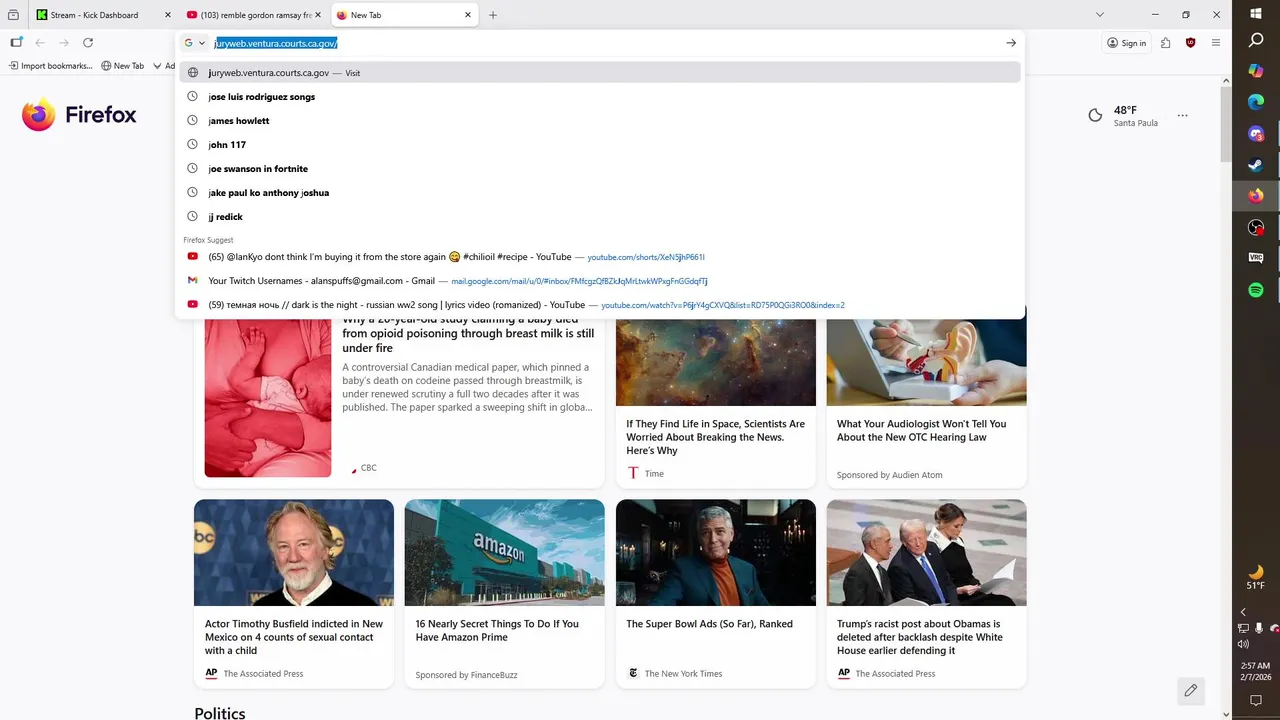This screenshot has width=1280, height=720.
Task: Open Windows Search magnifier in taskbar
Action: click(x=1256, y=41)
